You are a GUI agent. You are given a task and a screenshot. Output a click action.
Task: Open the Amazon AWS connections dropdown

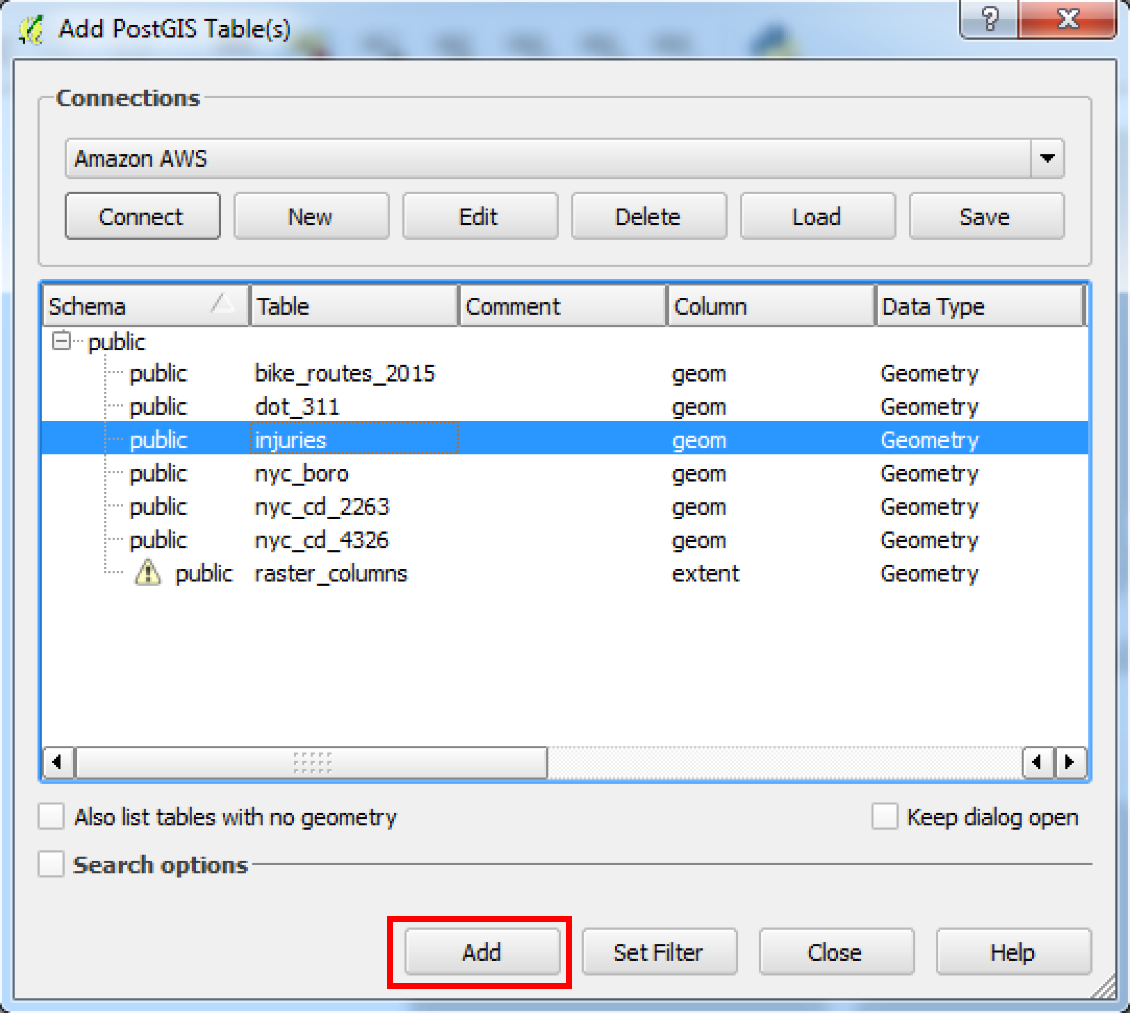(x=1047, y=158)
